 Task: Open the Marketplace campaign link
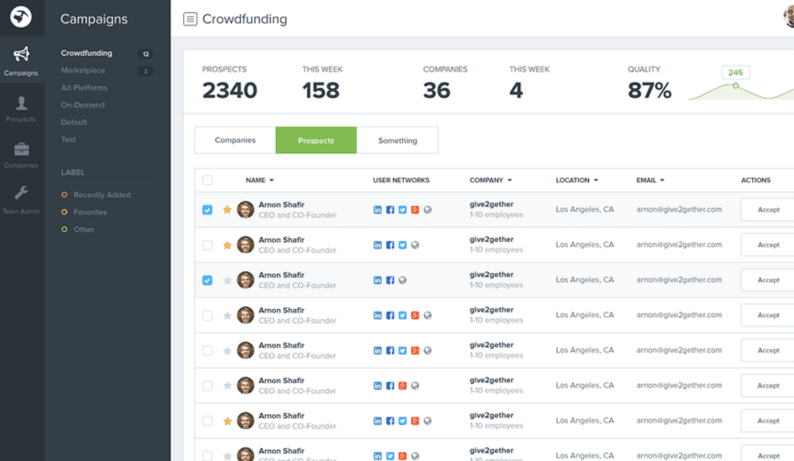[83, 71]
